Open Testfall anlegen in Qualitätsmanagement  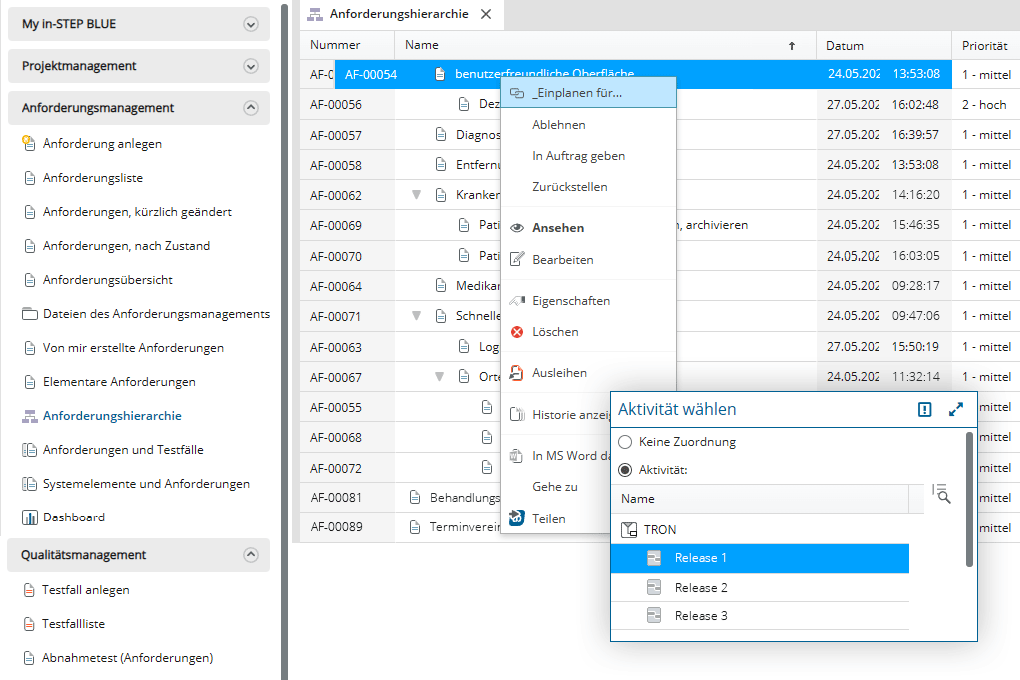pyautogui.click(x=86, y=590)
